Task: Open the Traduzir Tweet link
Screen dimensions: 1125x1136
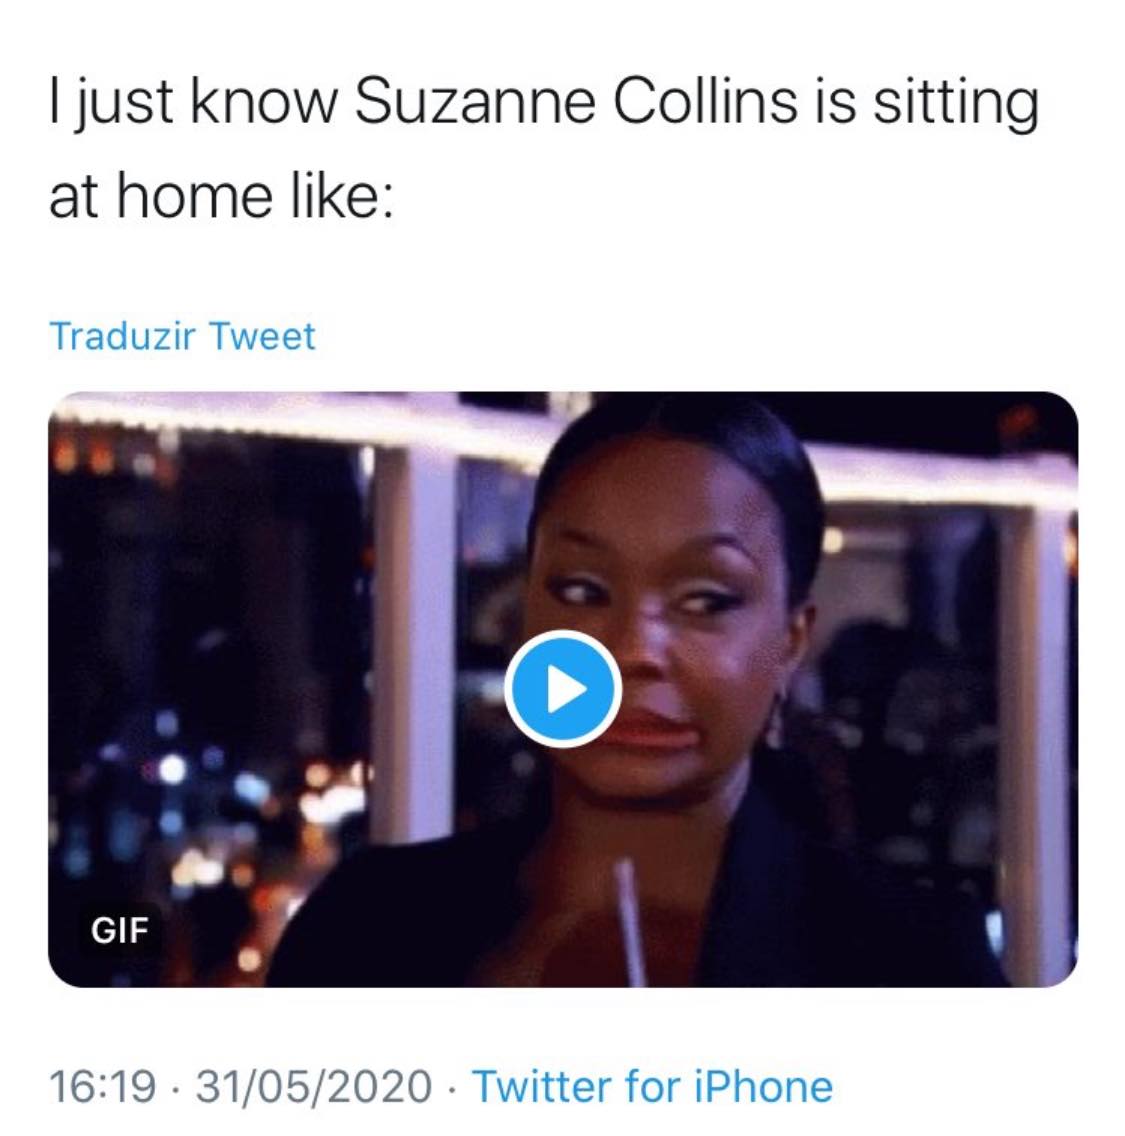Action: pyautogui.click(x=183, y=335)
